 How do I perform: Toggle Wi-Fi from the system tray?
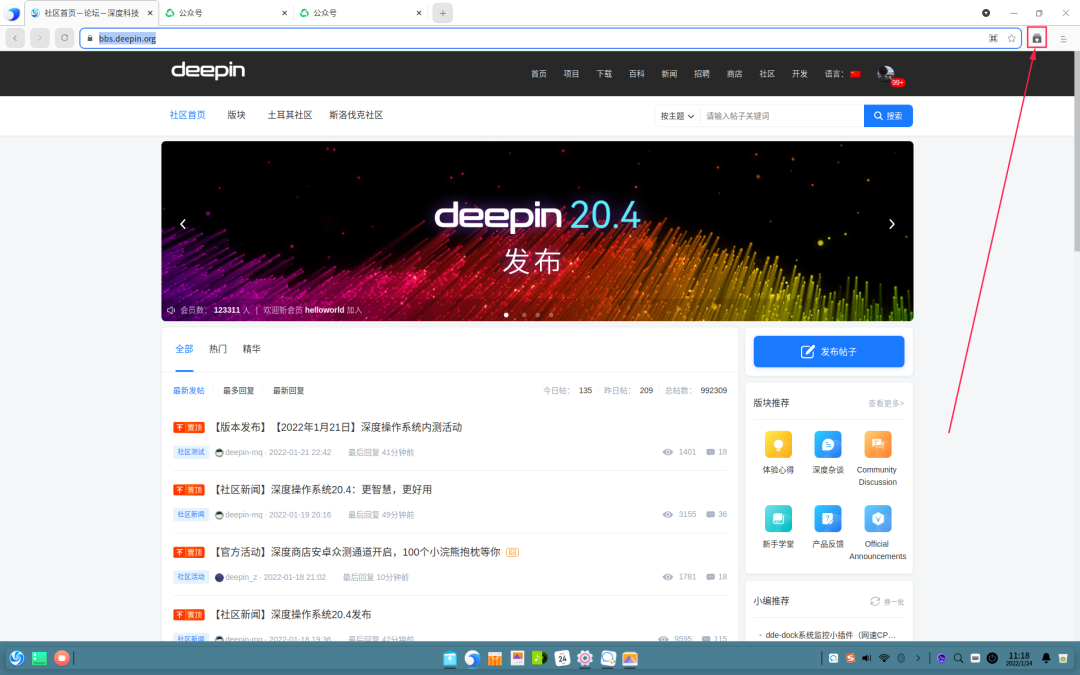pyautogui.click(x=882, y=658)
